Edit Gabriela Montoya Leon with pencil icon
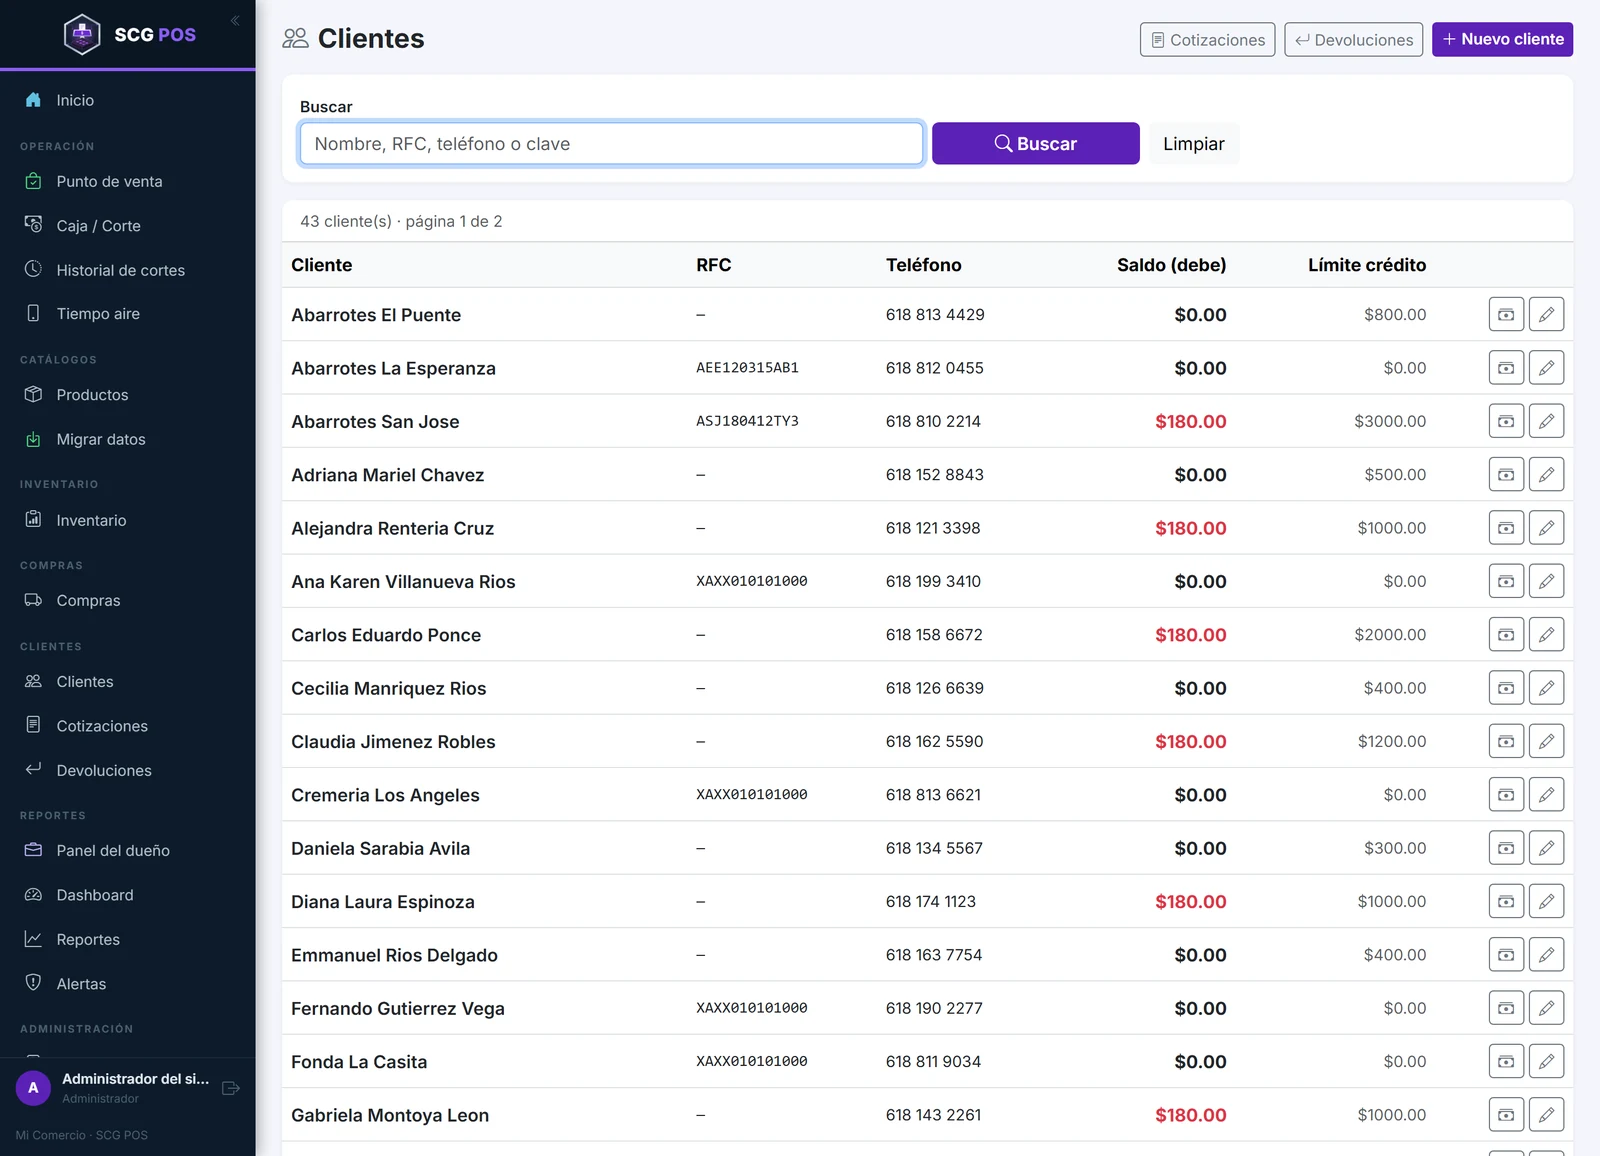This screenshot has width=1600, height=1156. click(x=1546, y=1115)
